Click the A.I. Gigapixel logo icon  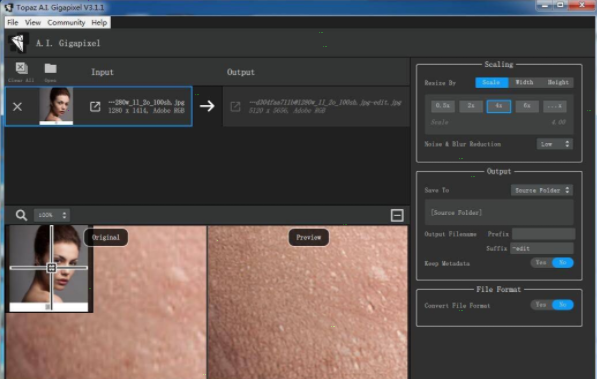tap(18, 43)
